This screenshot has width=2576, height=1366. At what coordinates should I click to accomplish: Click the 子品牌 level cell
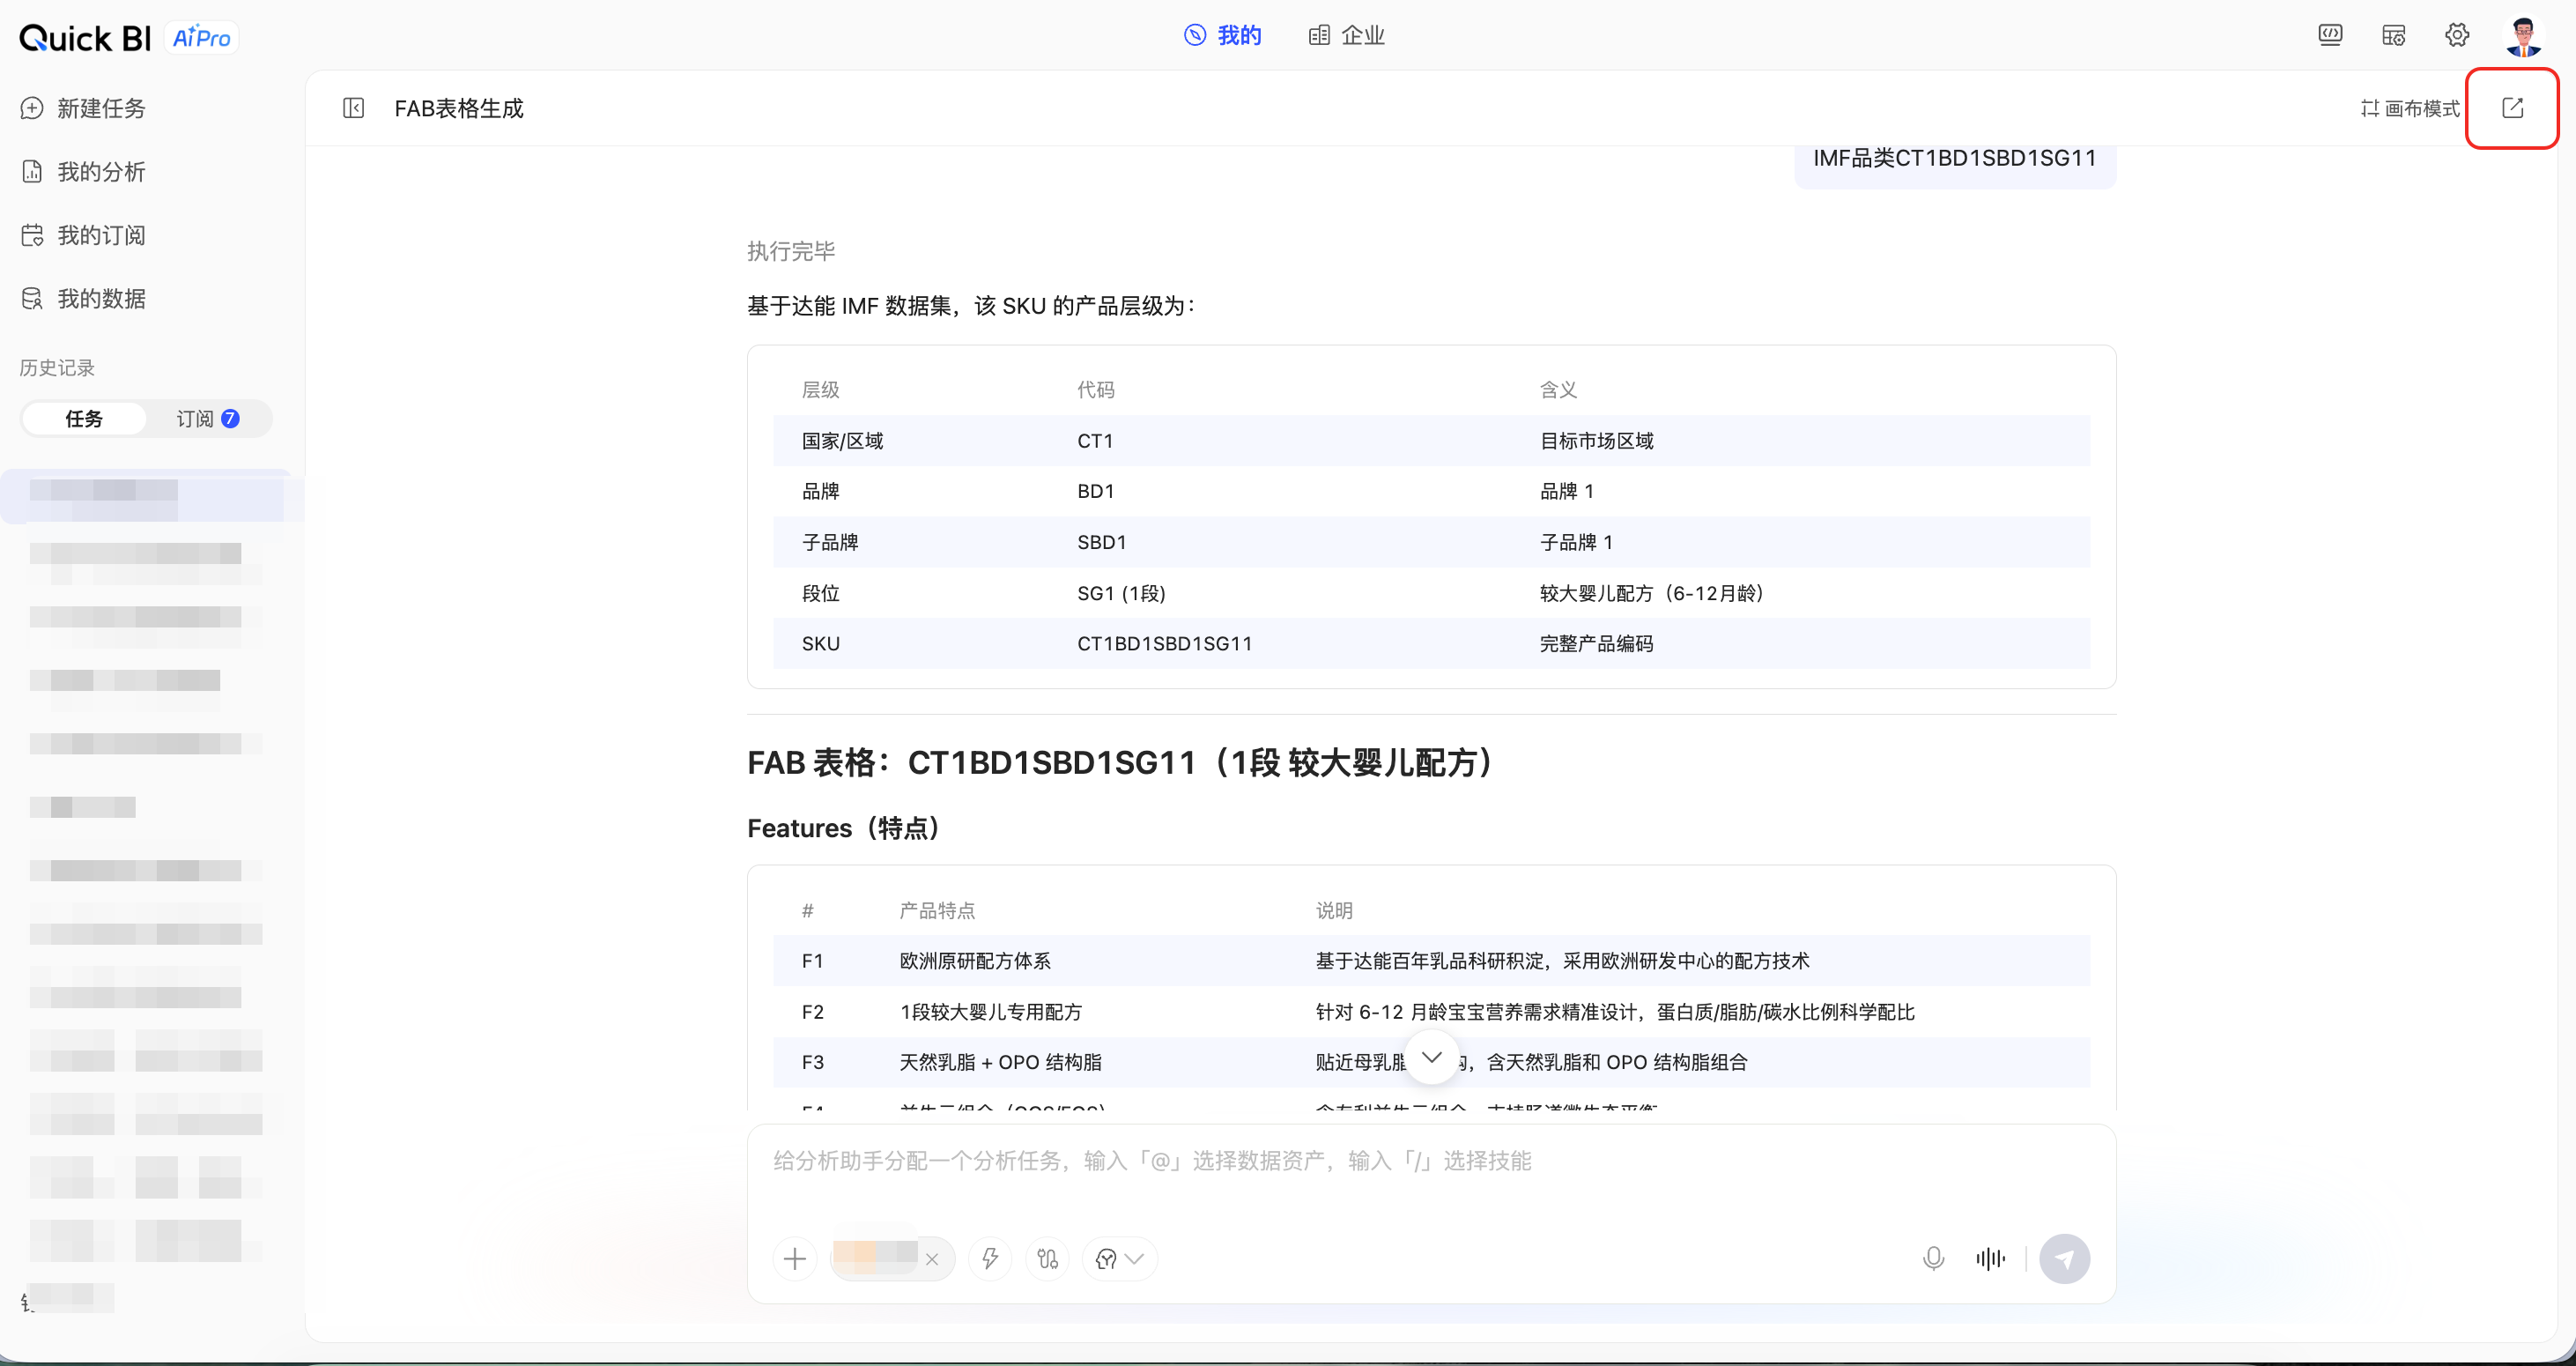point(830,542)
